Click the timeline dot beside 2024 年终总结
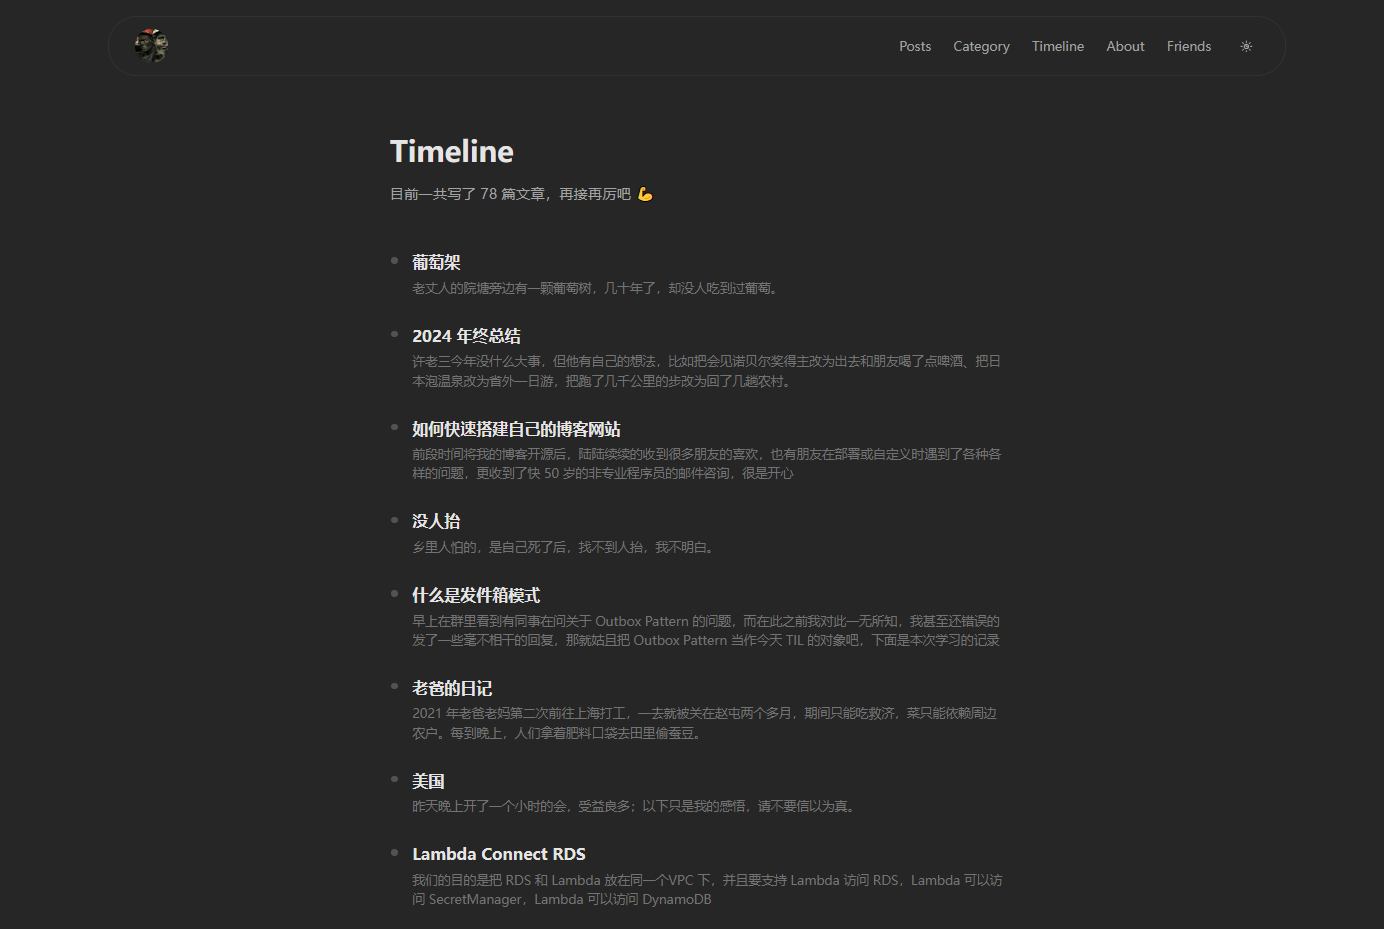This screenshot has width=1384, height=929. pos(394,332)
